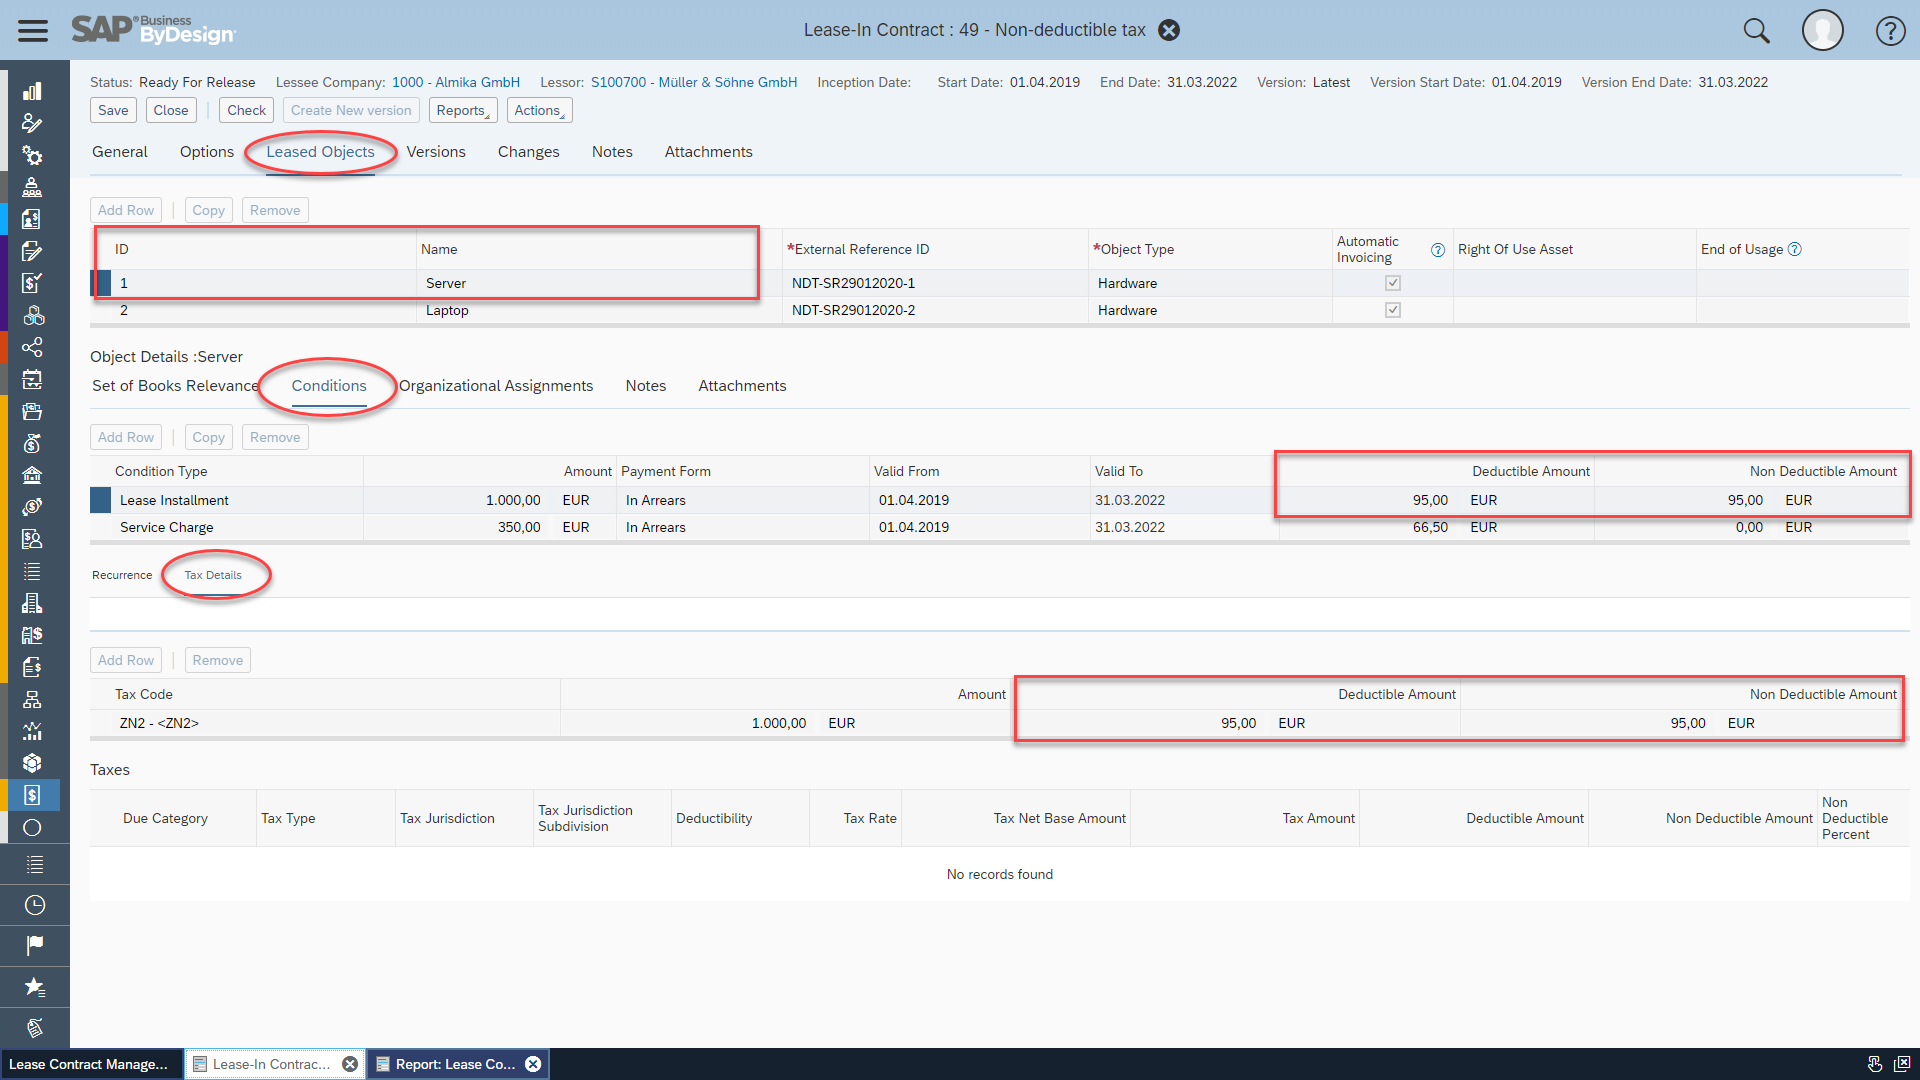Image resolution: width=1920 pixels, height=1080 pixels.
Task: Toggle Automatic Invoicing checkbox for Laptop row
Action: pos(1392,310)
